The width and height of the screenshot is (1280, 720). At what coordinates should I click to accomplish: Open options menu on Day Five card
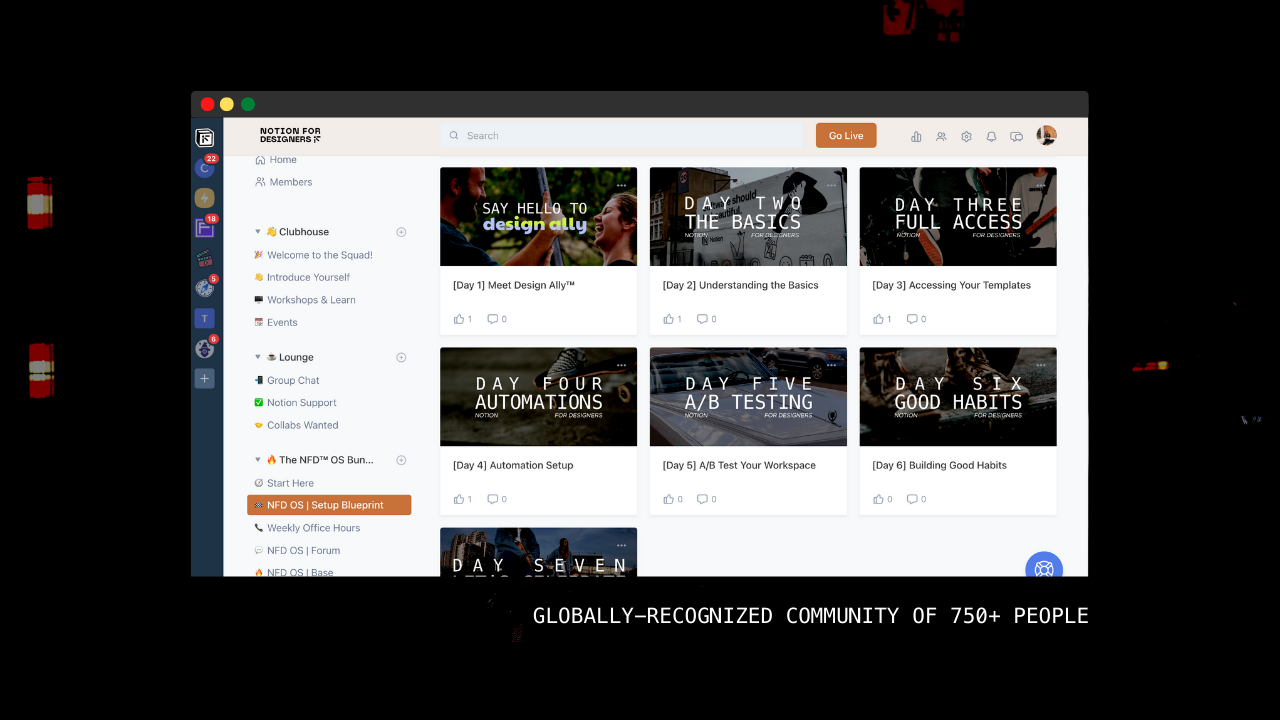(831, 365)
